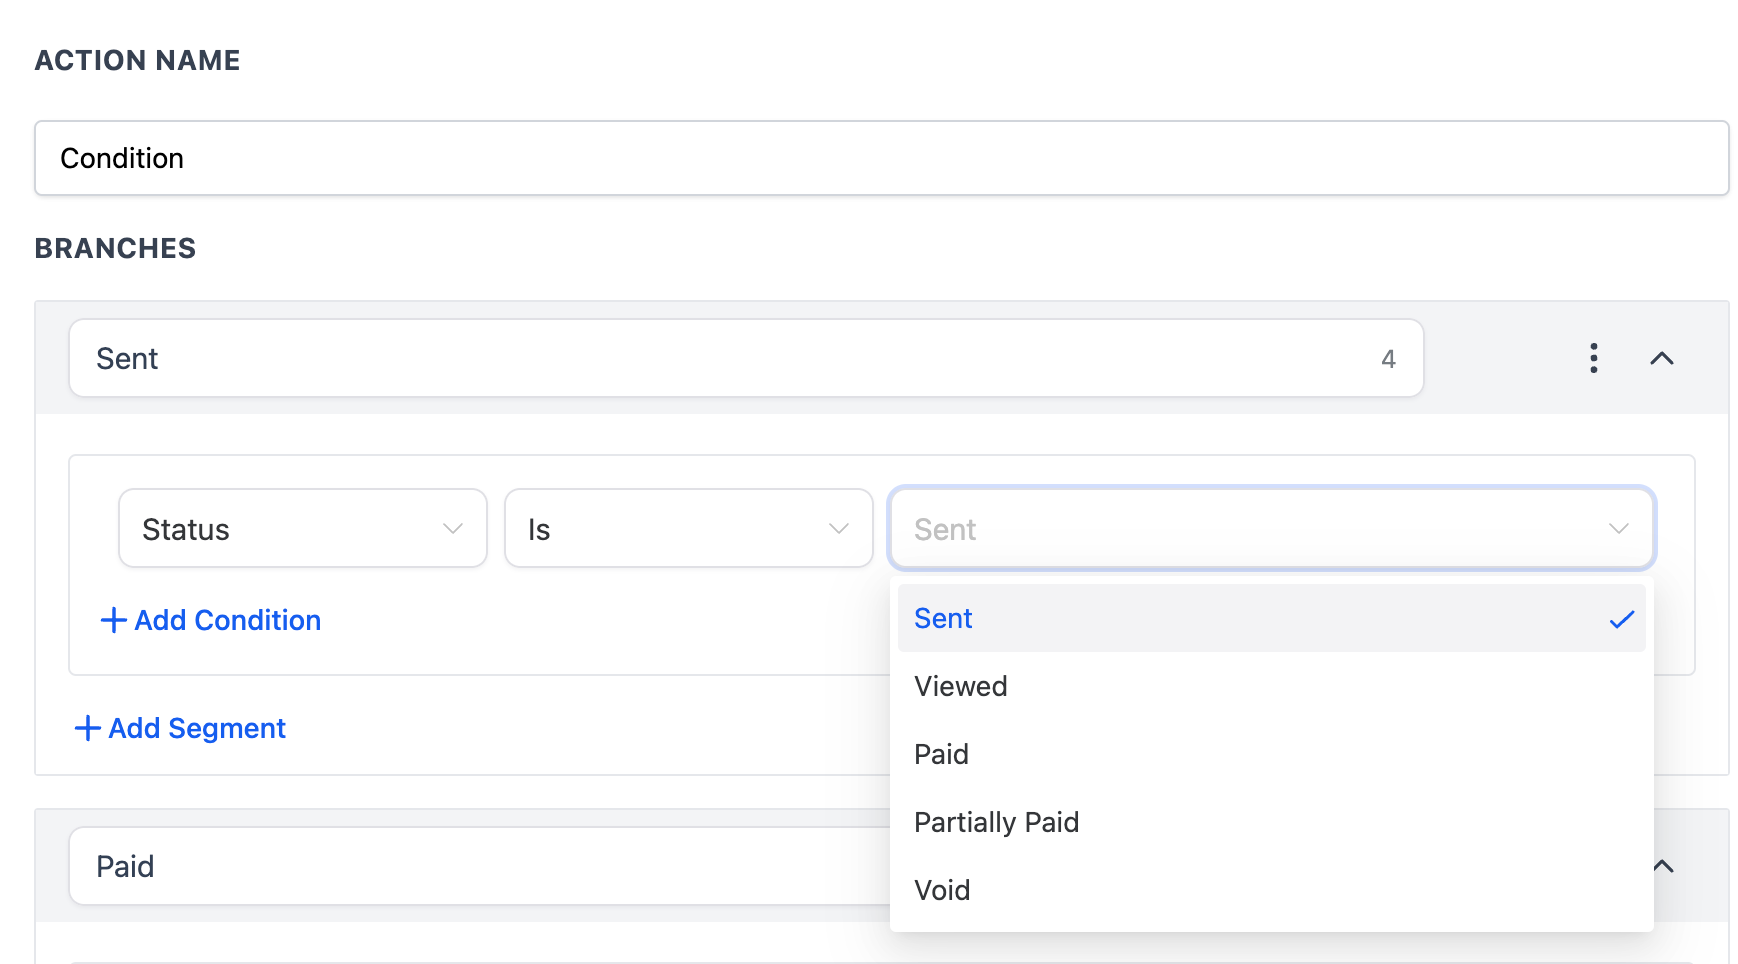1738x964 pixels.
Task: Click the plus icon beside Add Condition
Action: click(113, 620)
